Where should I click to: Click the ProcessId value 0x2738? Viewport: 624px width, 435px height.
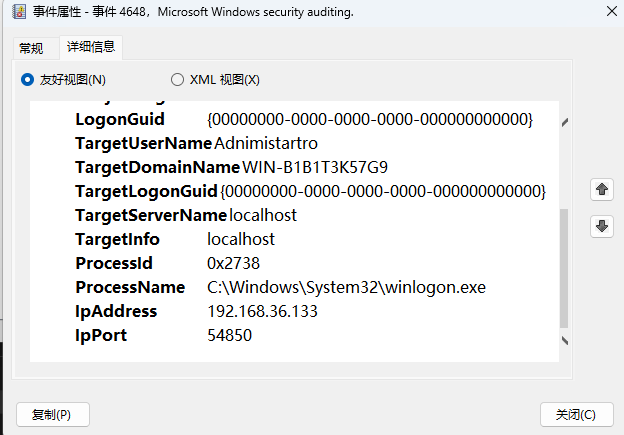[233, 263]
